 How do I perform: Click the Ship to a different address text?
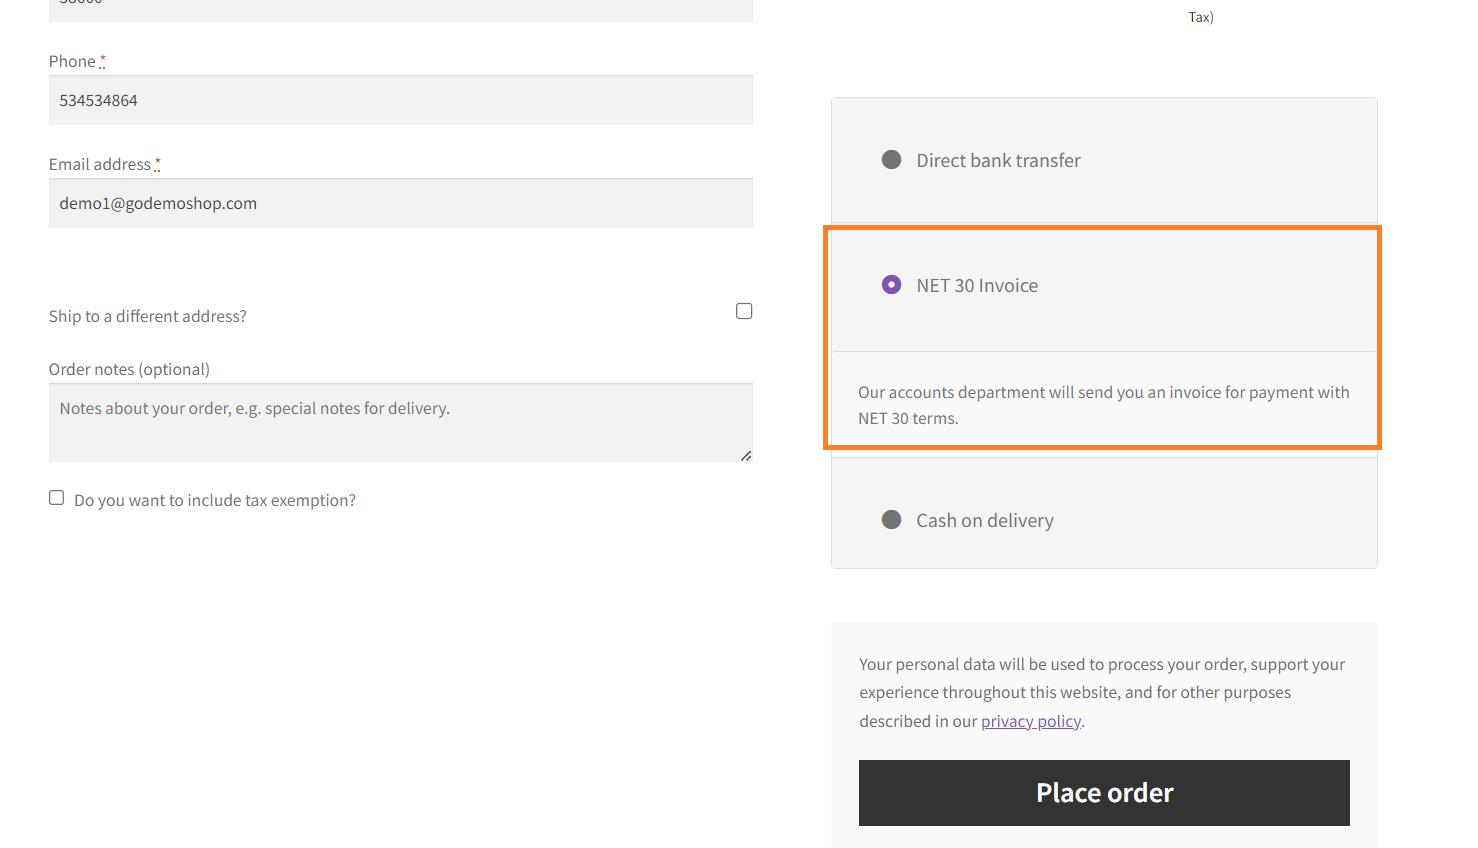pos(148,316)
